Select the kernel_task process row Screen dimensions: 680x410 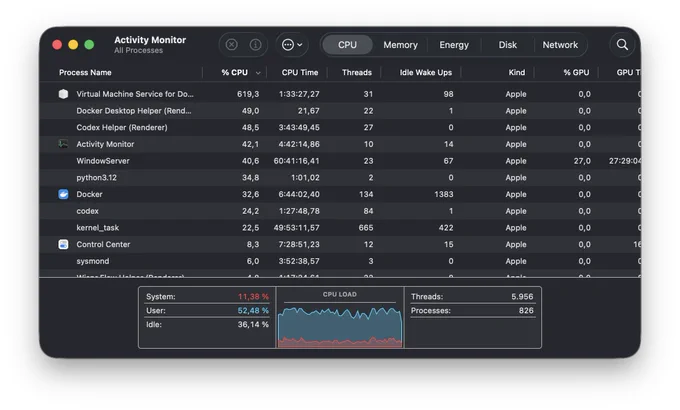click(x=340, y=227)
